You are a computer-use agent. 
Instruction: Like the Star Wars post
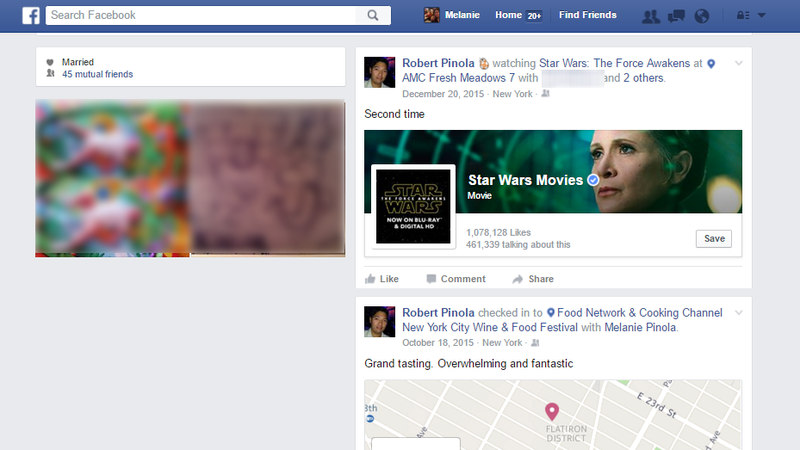click(382, 279)
